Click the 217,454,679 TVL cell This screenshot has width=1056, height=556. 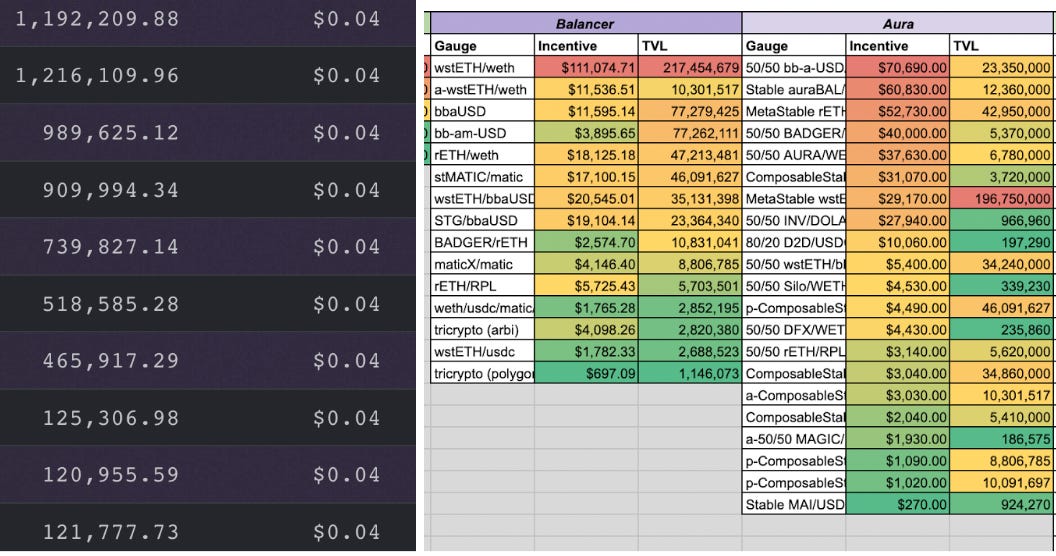pos(690,67)
